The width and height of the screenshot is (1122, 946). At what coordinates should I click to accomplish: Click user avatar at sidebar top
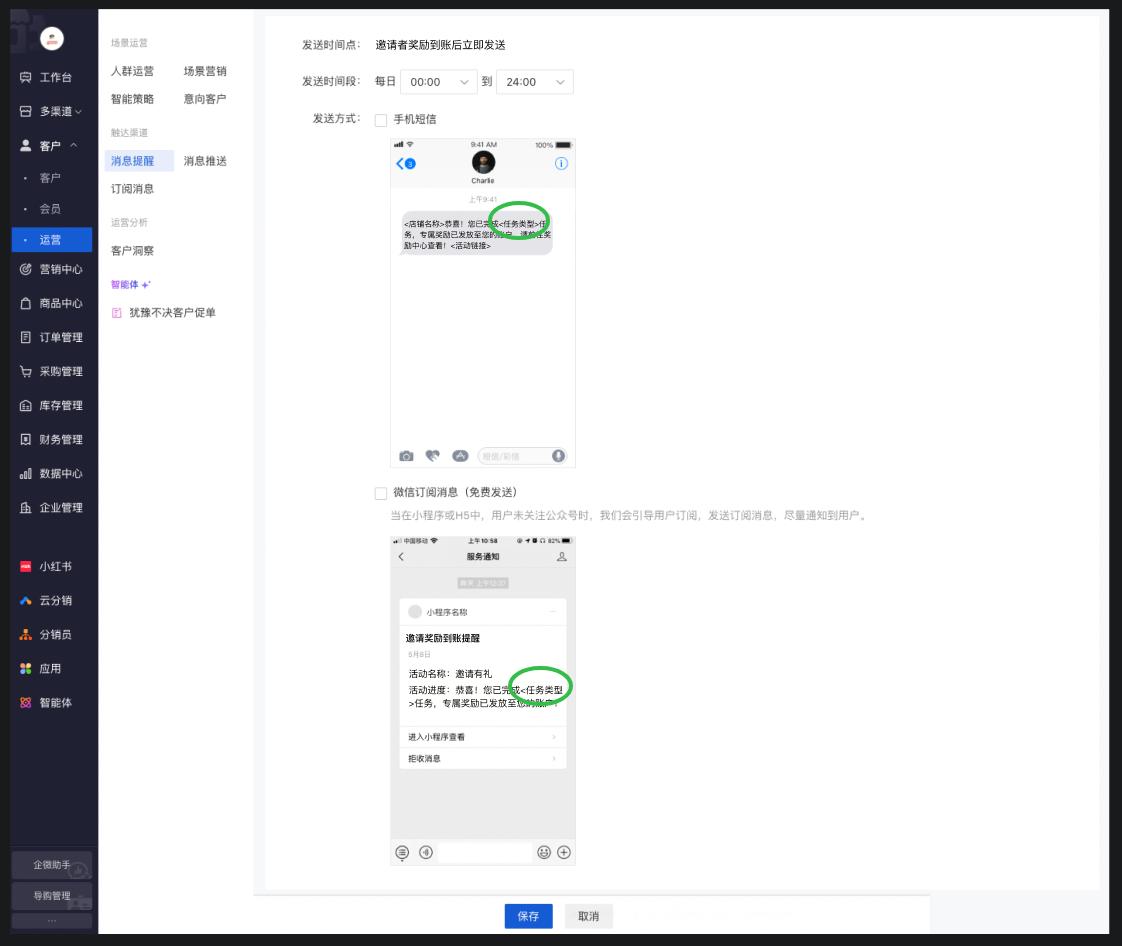point(52,39)
